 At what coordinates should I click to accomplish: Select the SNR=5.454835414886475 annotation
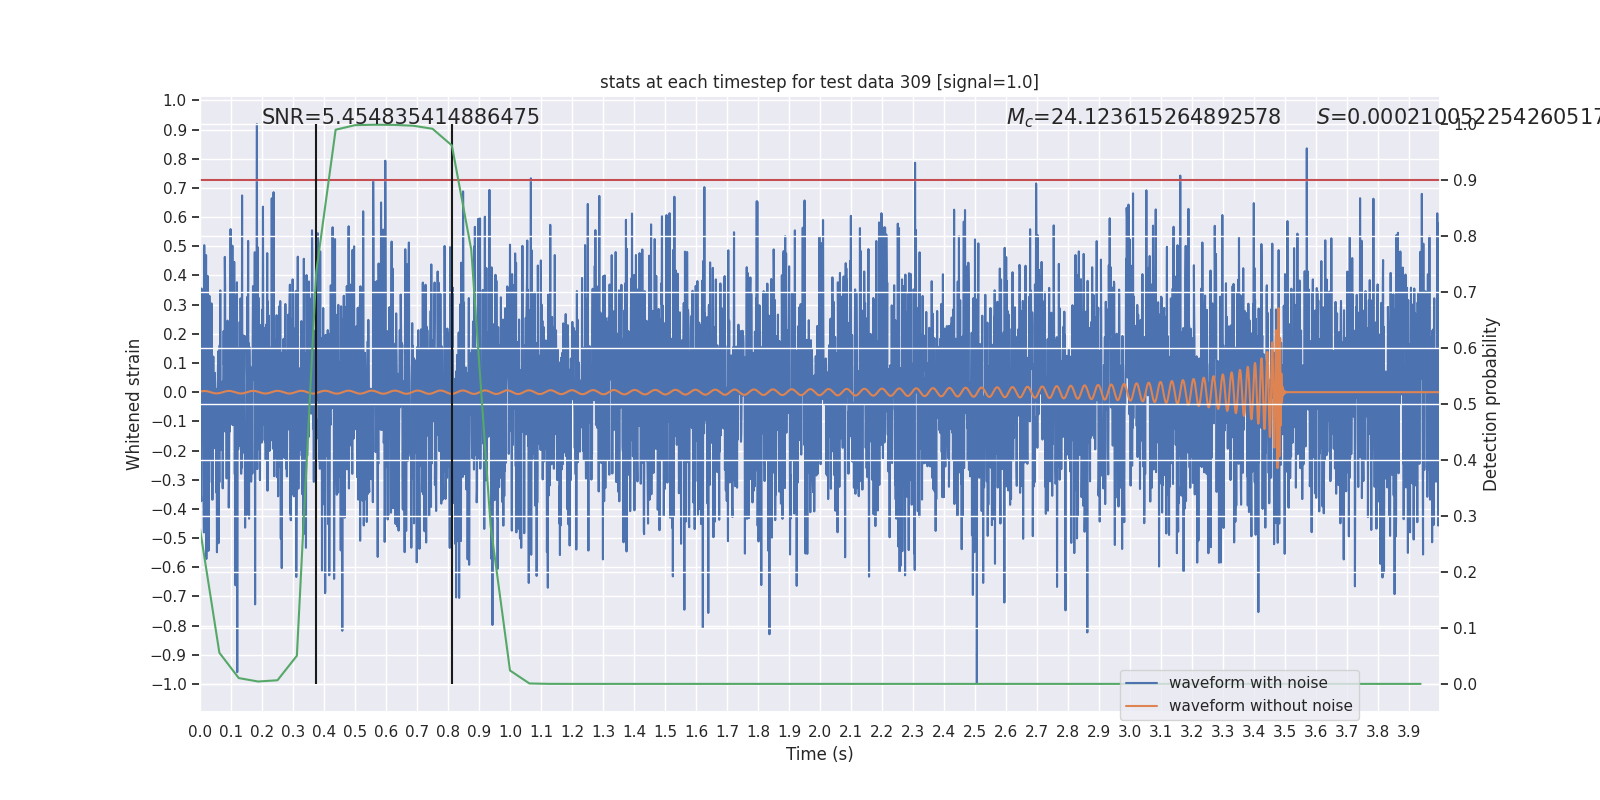pos(401,117)
